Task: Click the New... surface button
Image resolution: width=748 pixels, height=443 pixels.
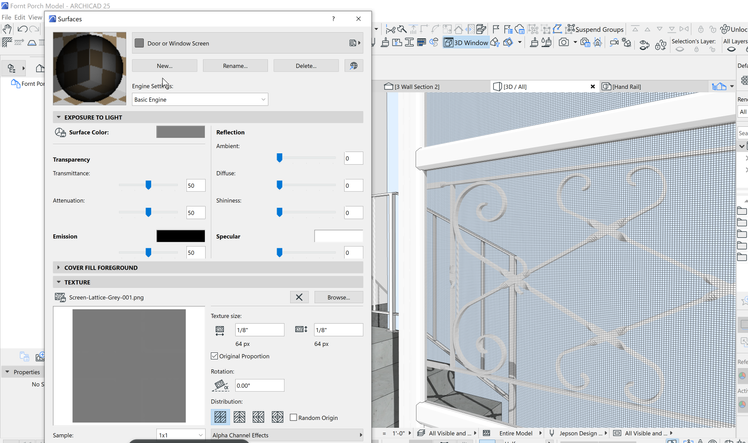Action: [x=165, y=66]
